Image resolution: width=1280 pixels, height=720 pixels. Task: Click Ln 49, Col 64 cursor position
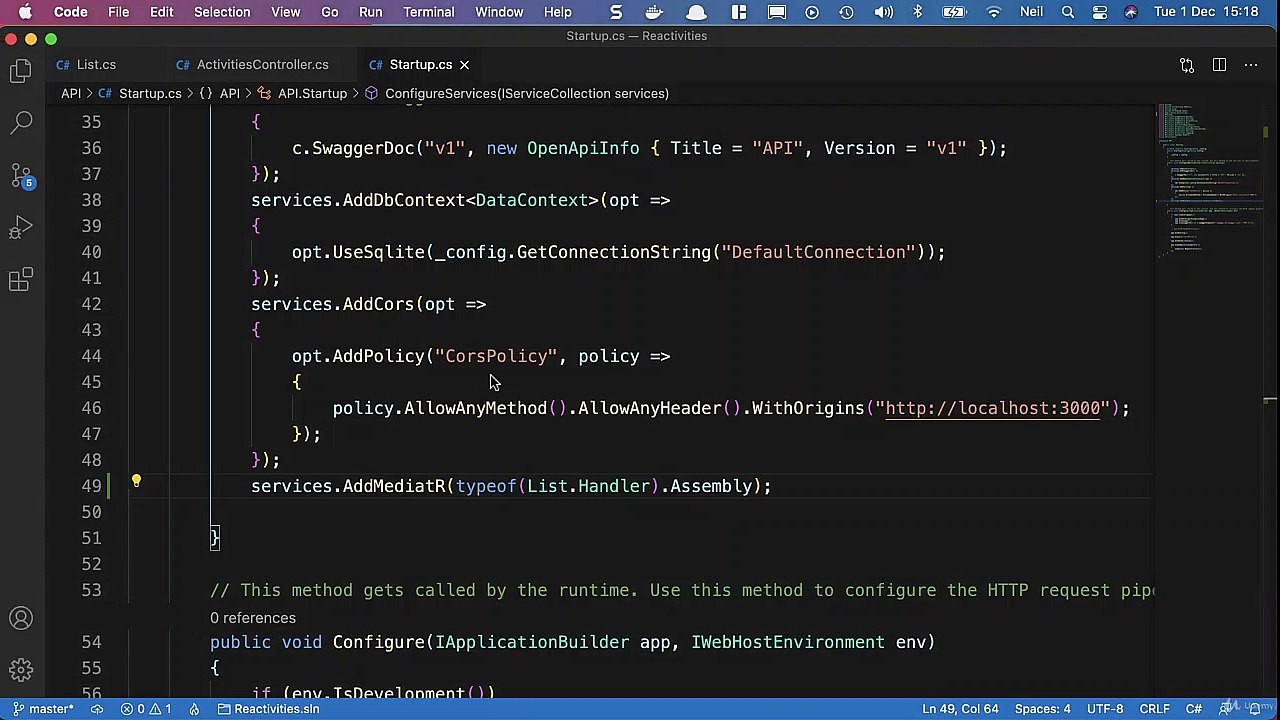point(961,709)
